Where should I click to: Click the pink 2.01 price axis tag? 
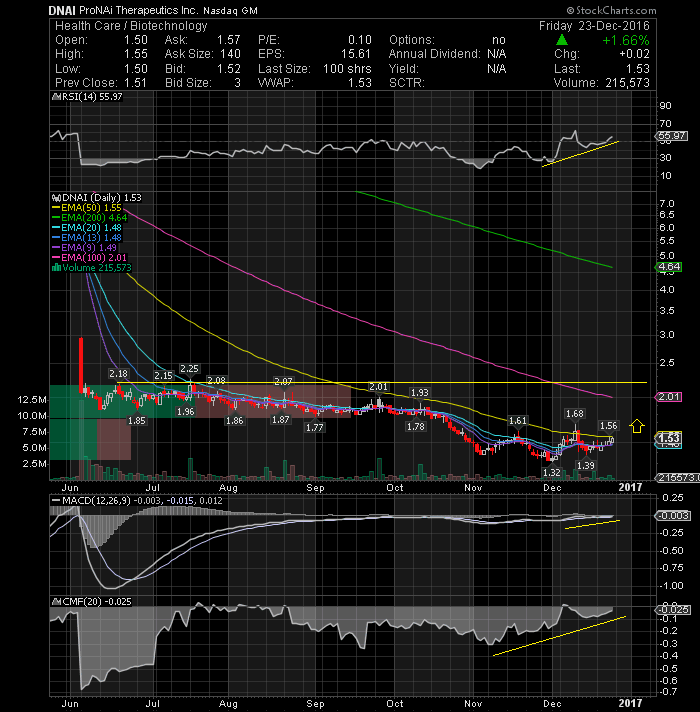coord(669,397)
